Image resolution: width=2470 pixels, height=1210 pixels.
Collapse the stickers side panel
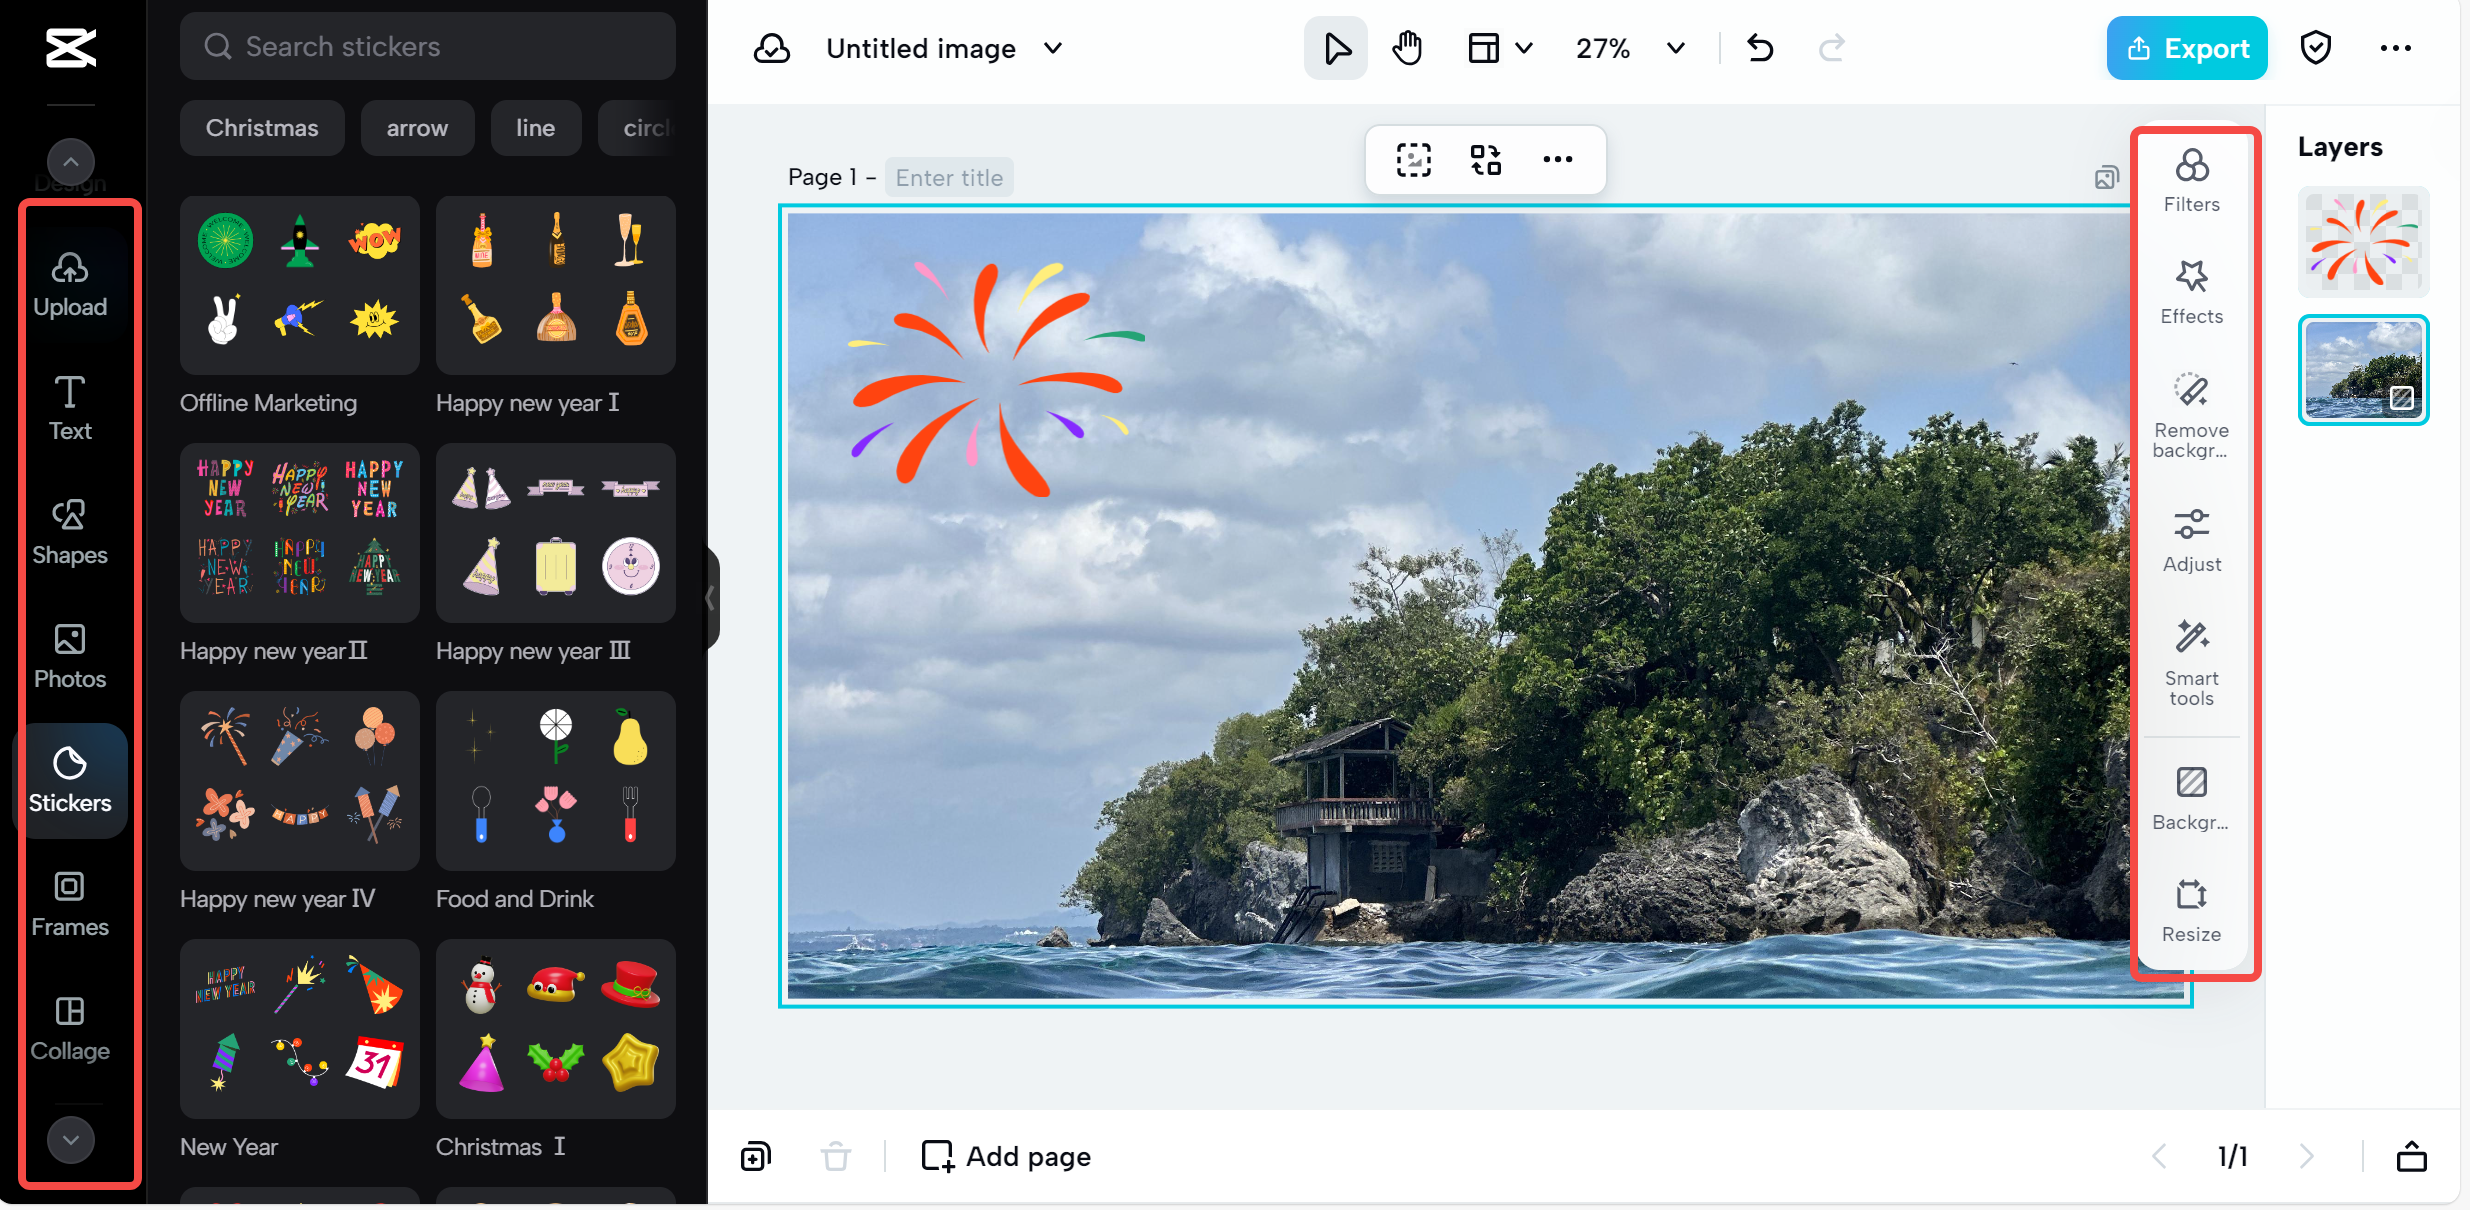(x=711, y=598)
